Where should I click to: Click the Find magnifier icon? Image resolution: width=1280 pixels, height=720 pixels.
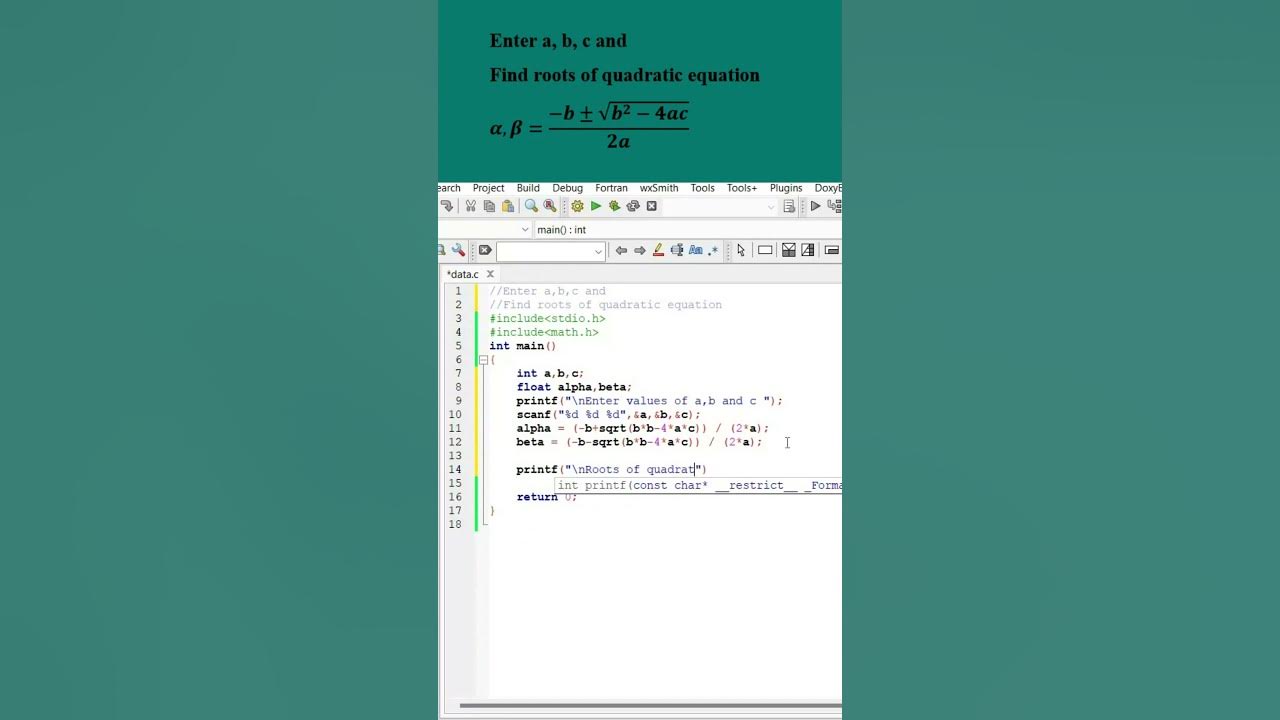pos(531,206)
